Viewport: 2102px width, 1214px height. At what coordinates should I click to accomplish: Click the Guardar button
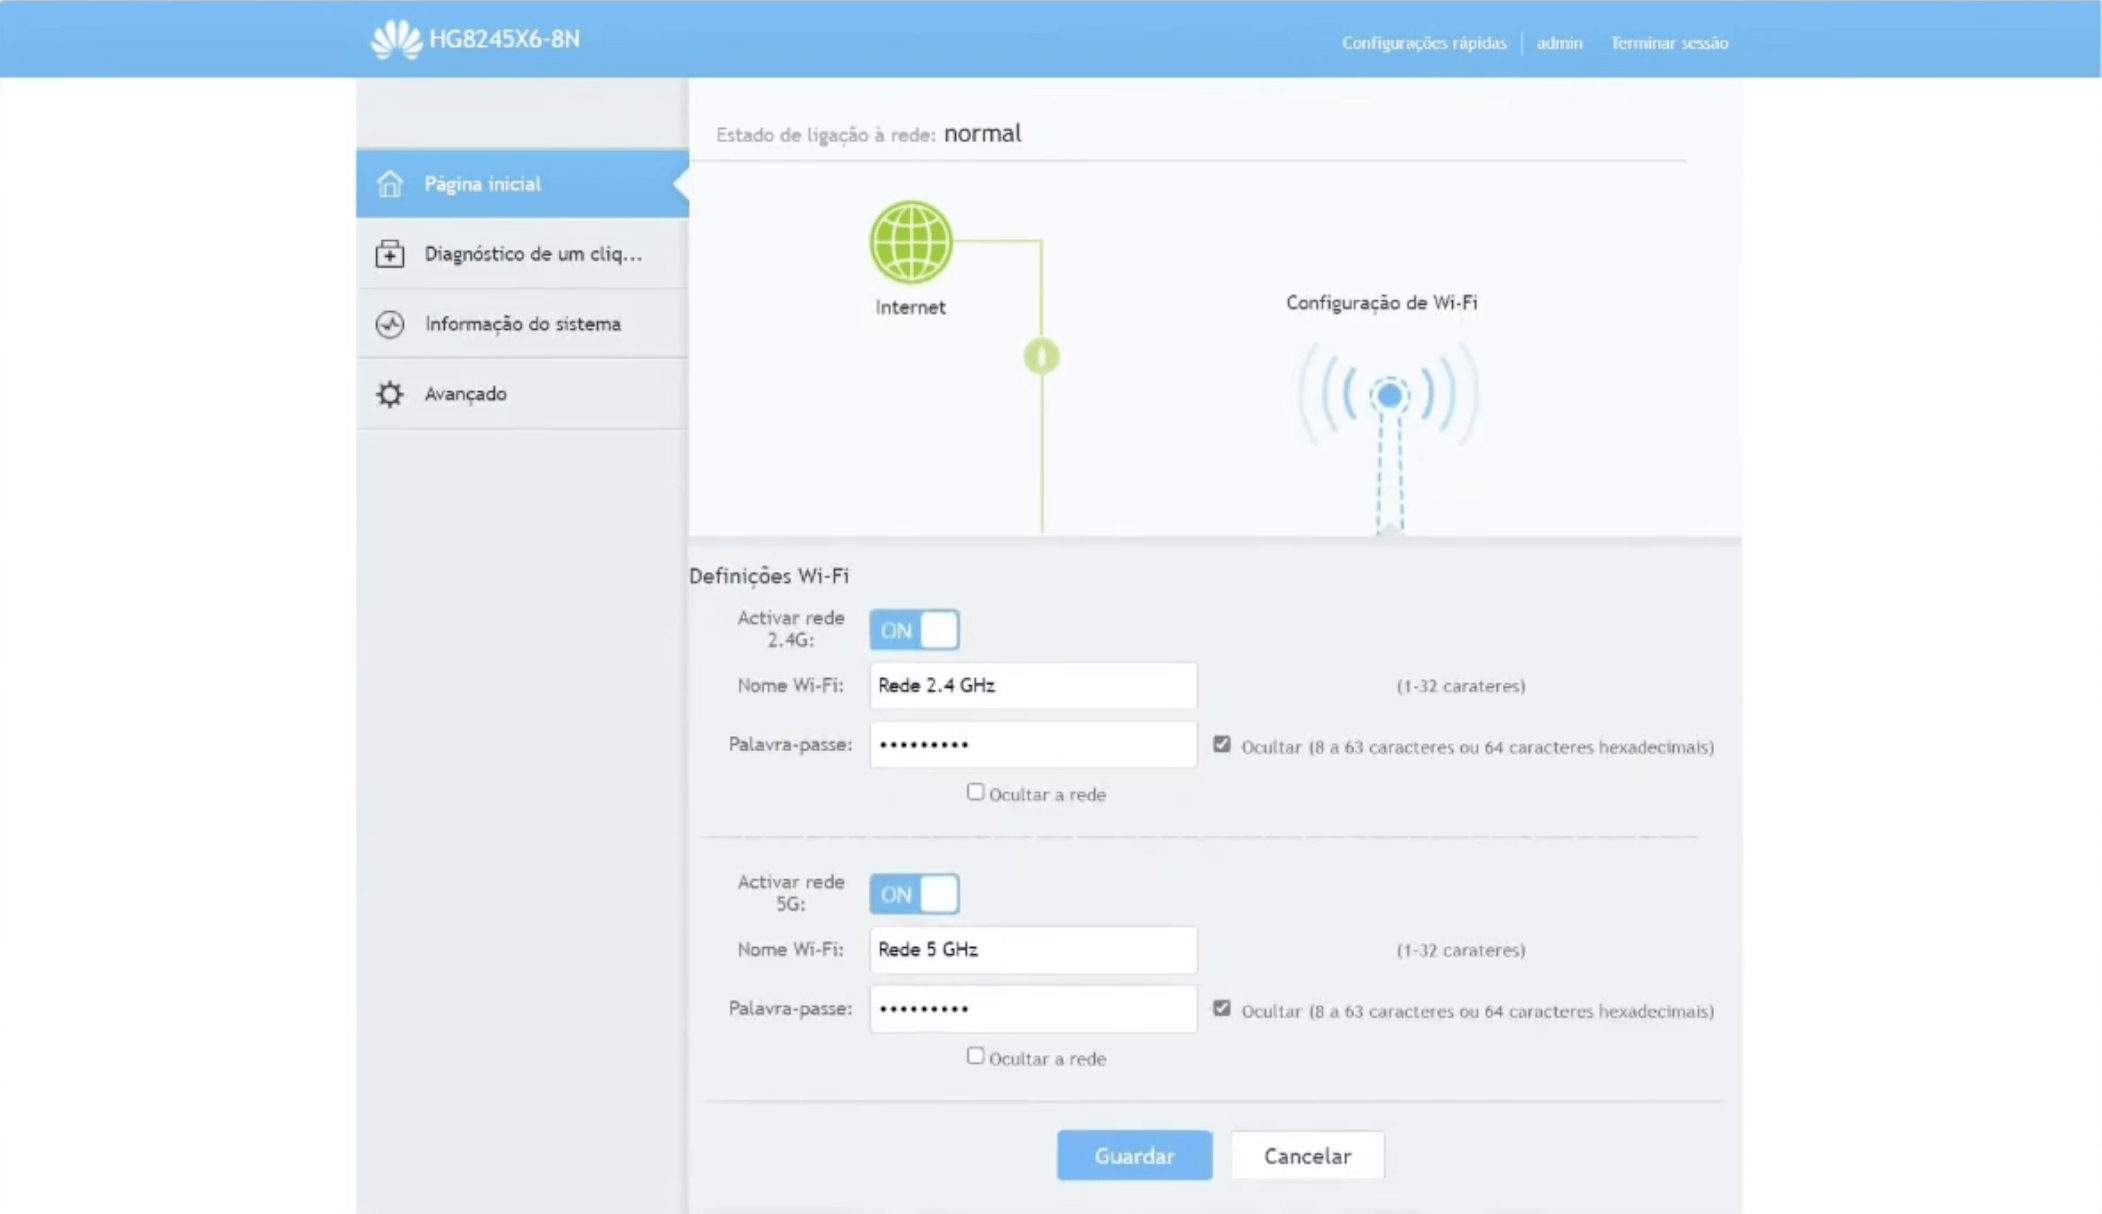(1134, 1156)
